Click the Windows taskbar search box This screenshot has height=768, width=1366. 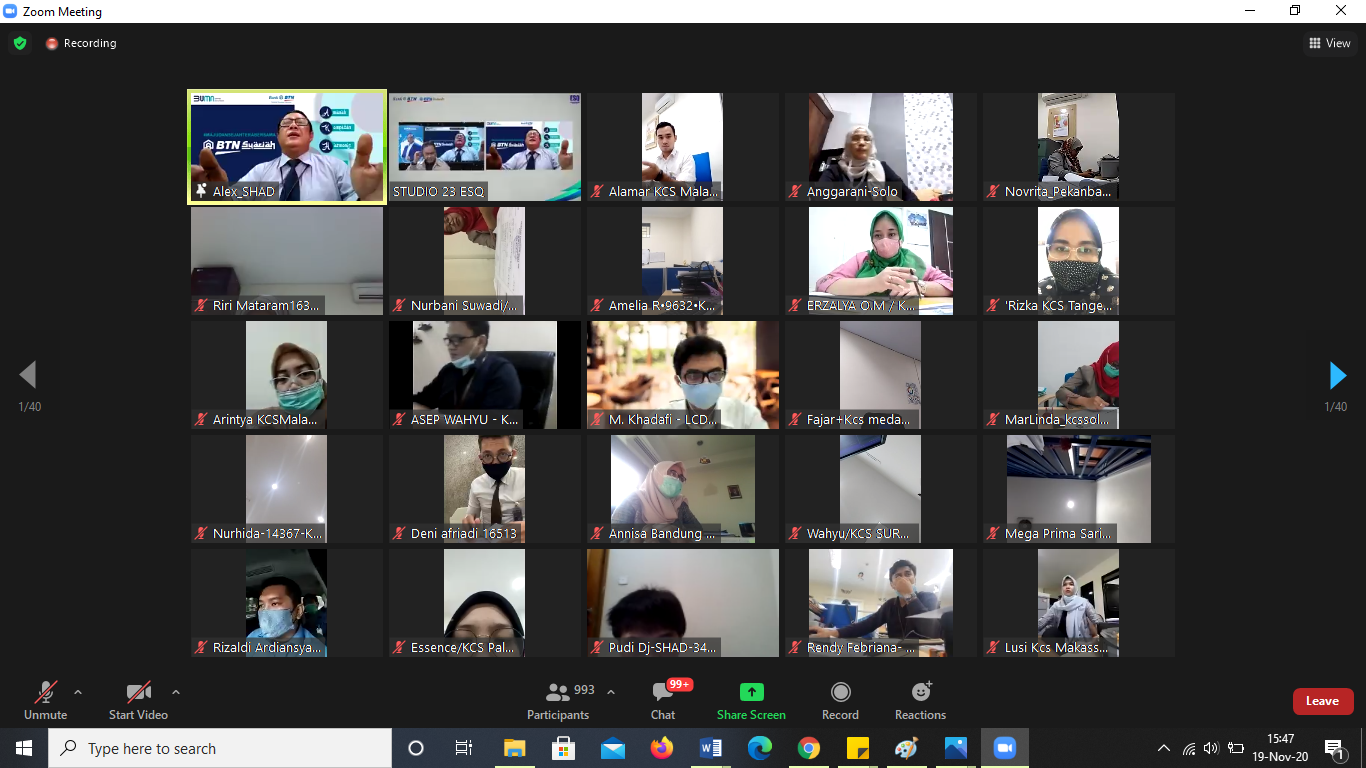220,748
